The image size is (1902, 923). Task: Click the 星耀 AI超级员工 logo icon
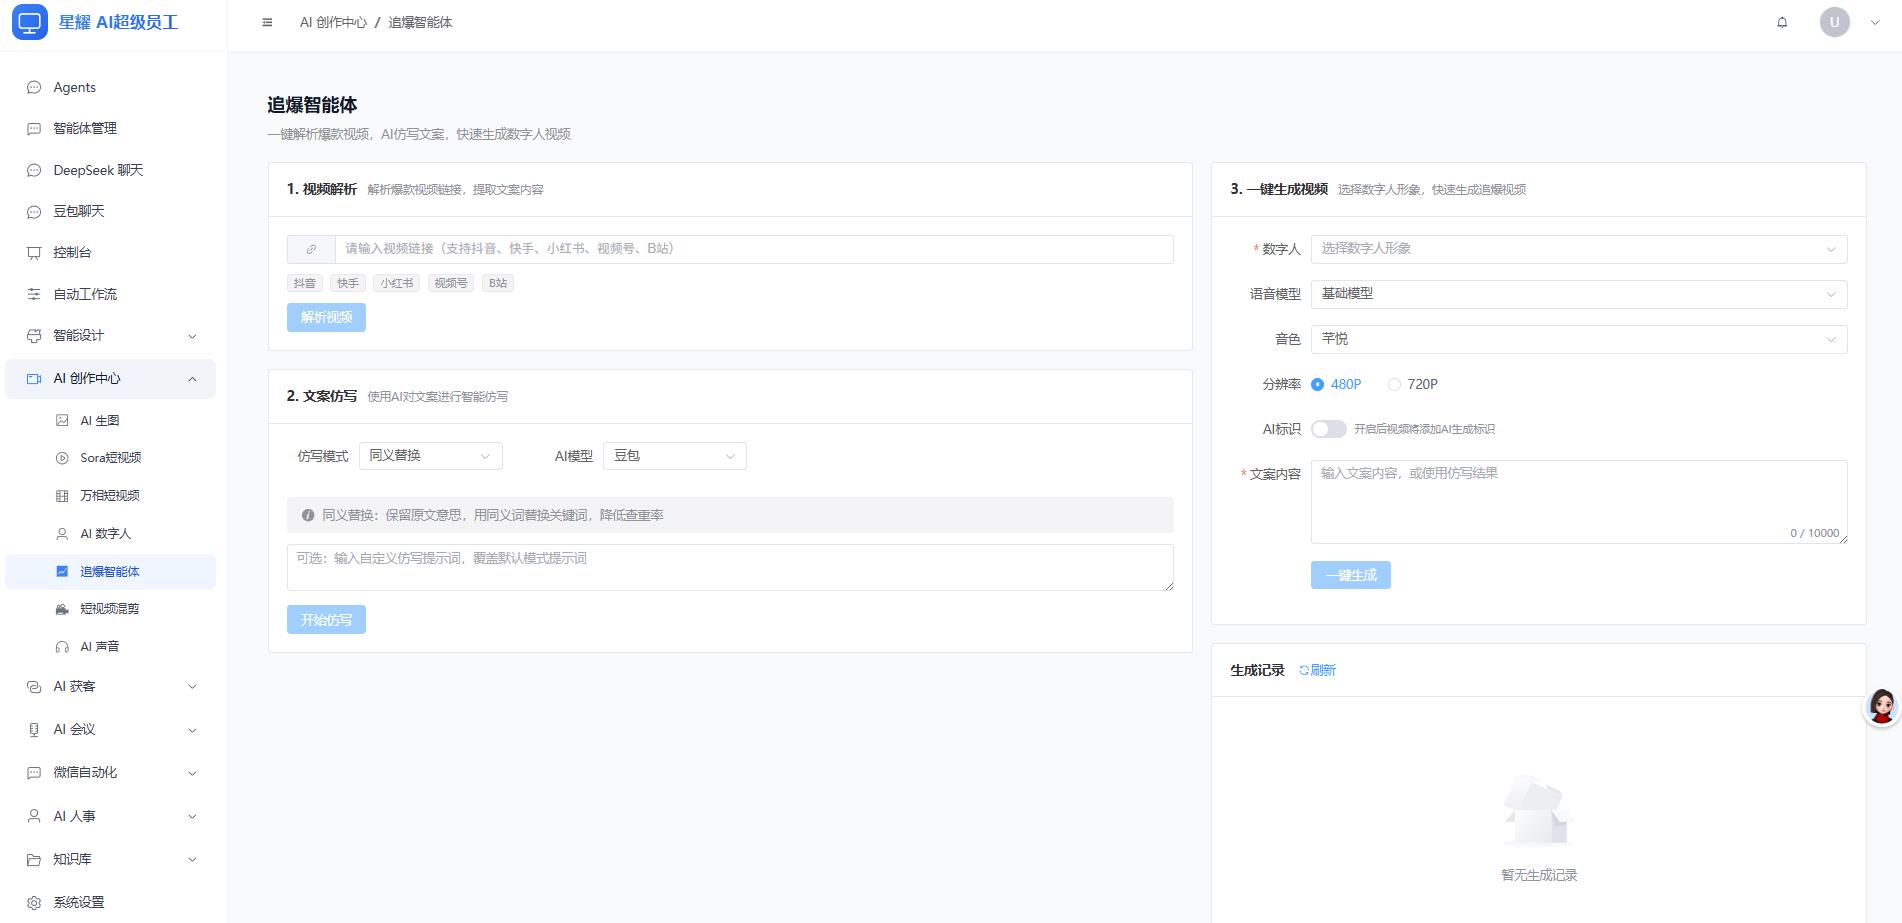(30, 22)
